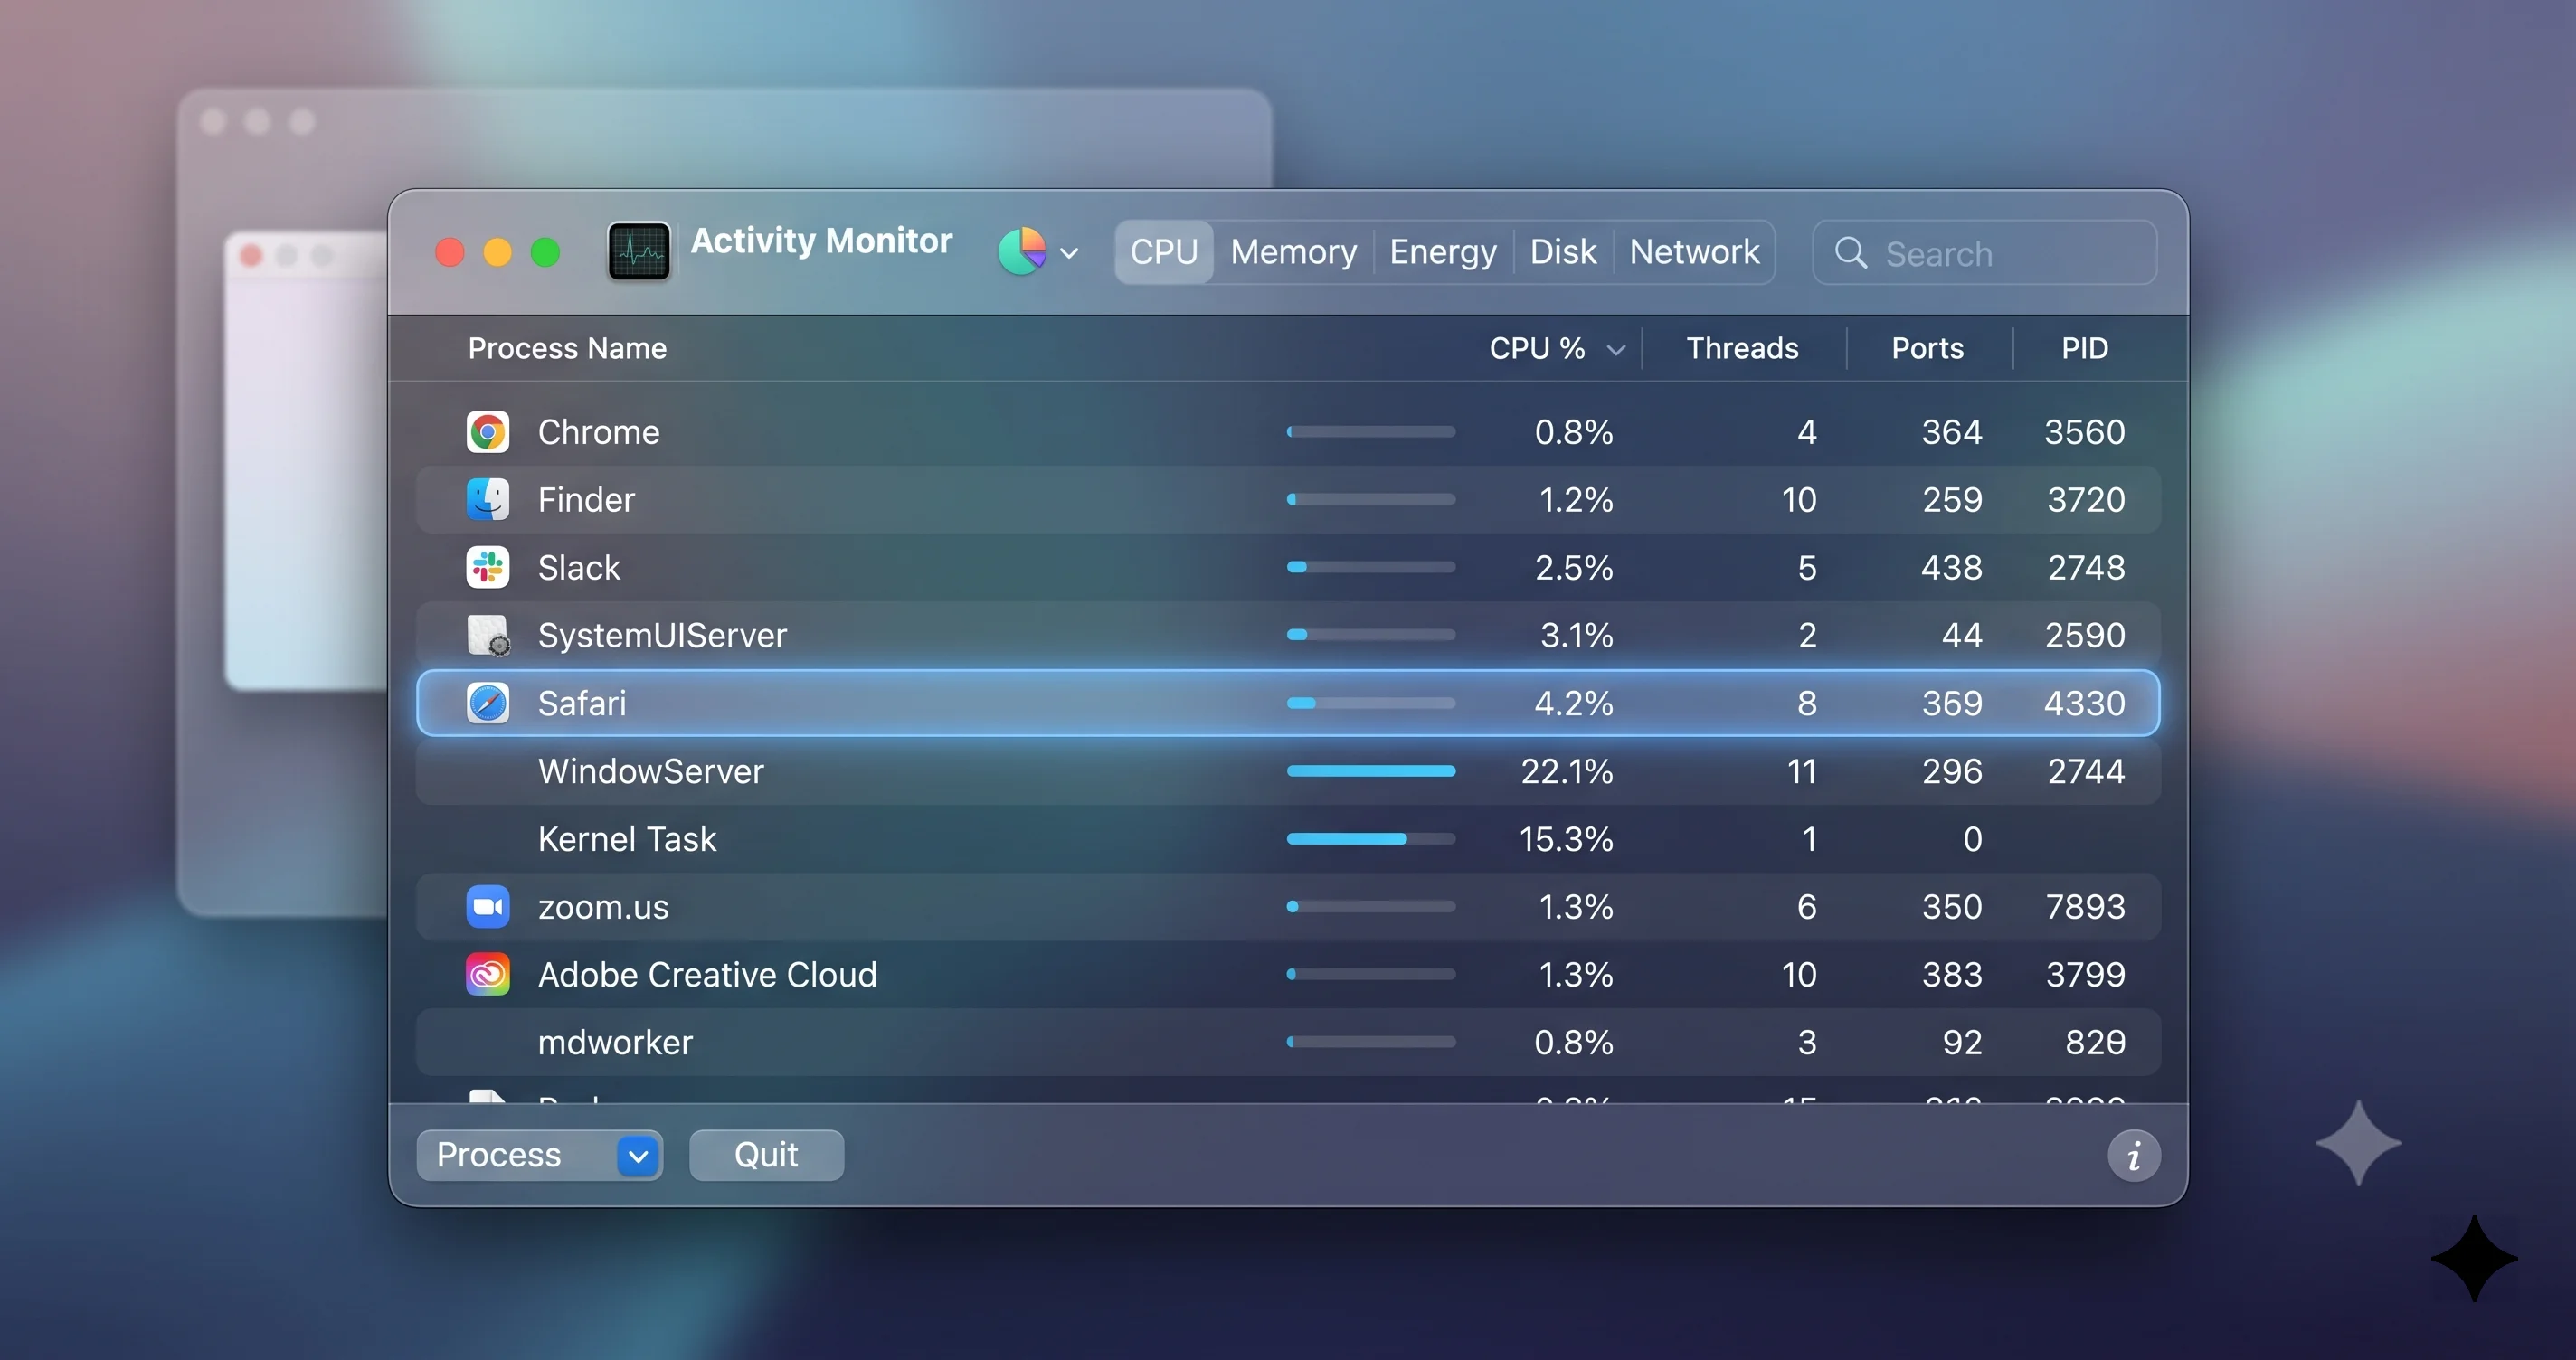
Task: Sort by Ports column header
Action: tap(1927, 348)
